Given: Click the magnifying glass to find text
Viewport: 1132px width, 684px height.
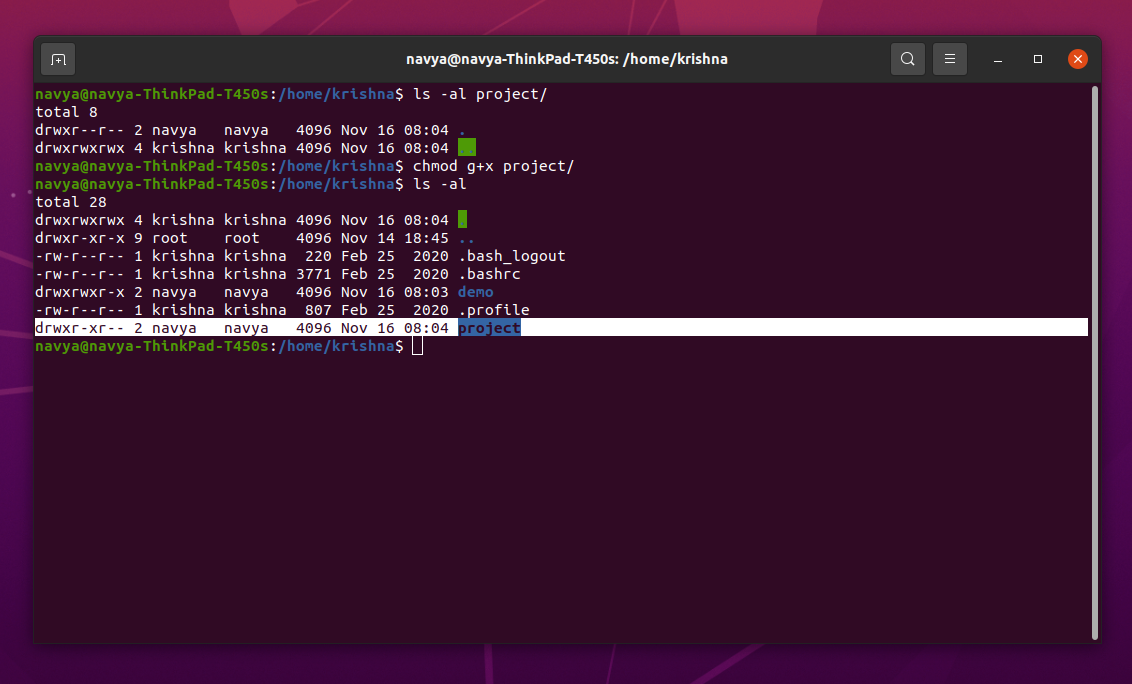Looking at the screenshot, I should pos(907,59).
